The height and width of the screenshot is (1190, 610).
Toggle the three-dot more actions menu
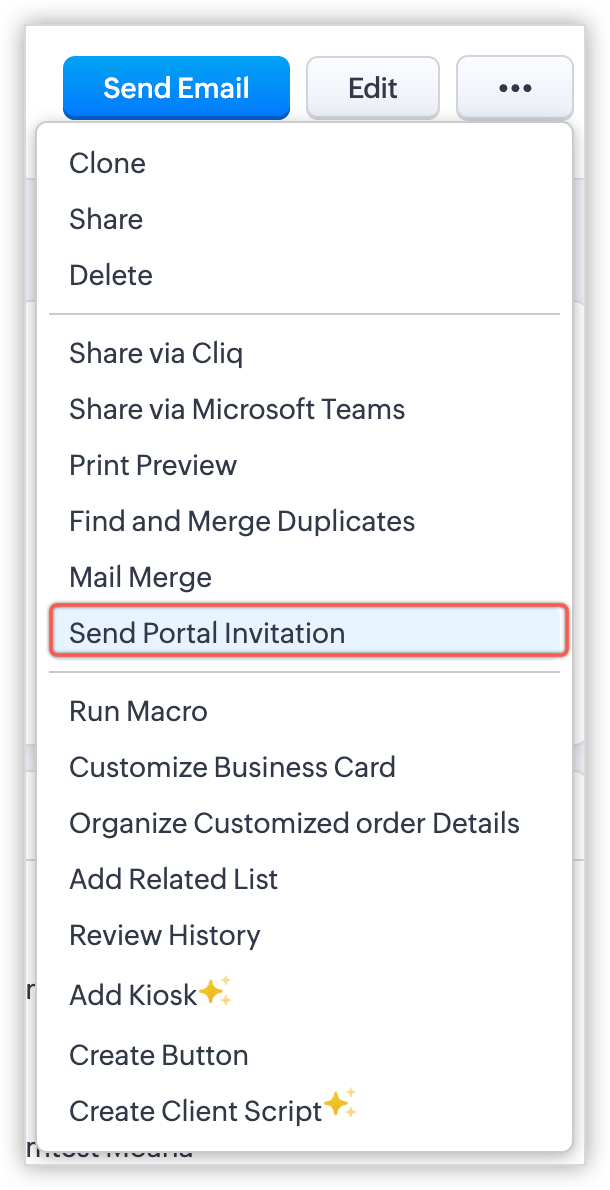pyautogui.click(x=514, y=88)
